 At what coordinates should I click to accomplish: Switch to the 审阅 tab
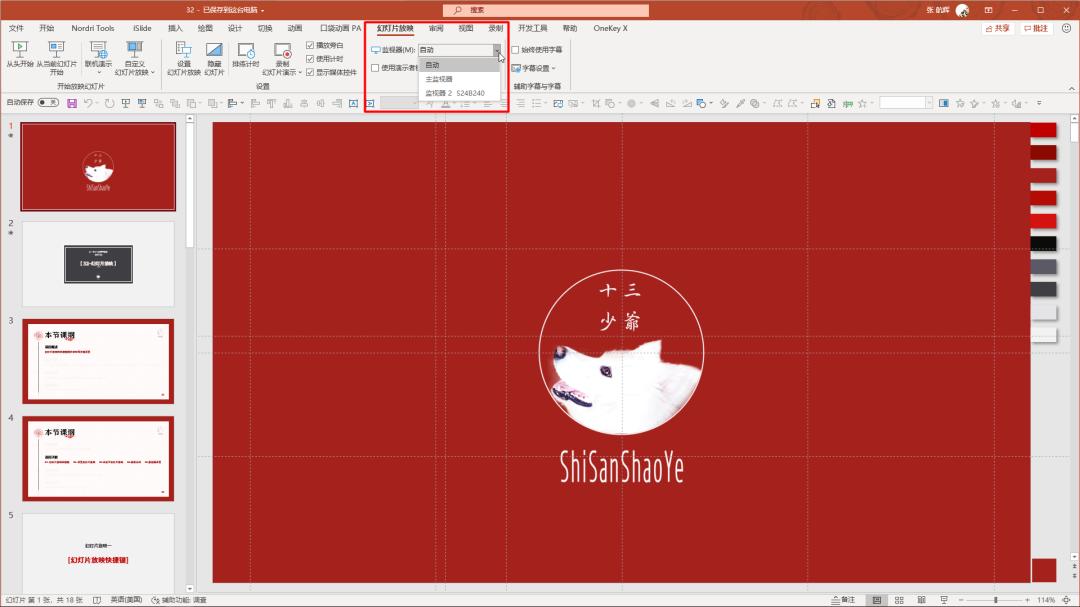click(436, 28)
